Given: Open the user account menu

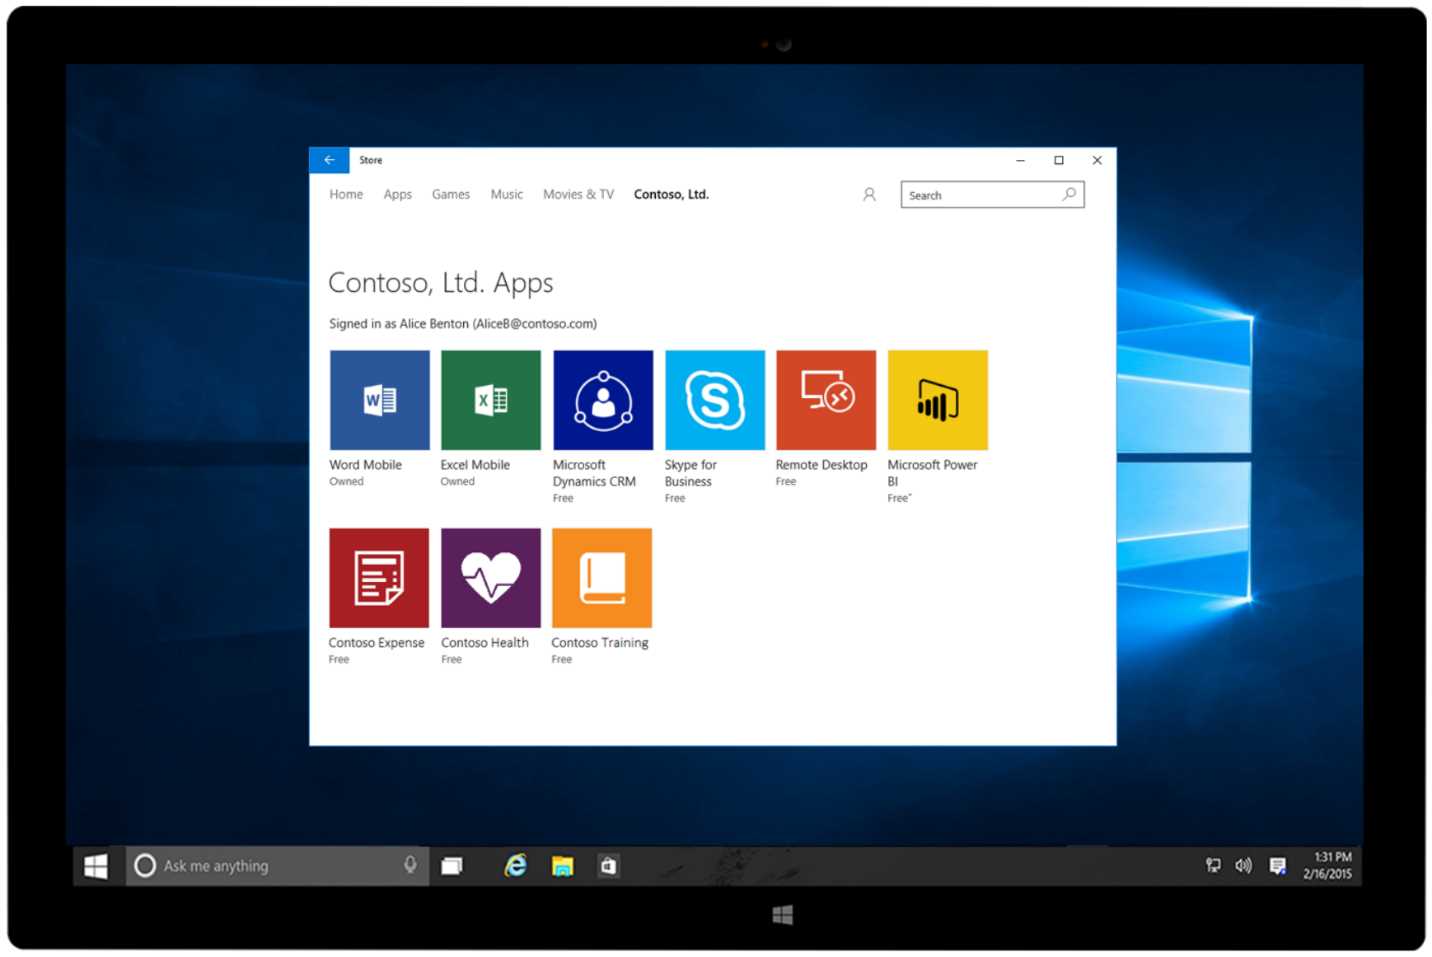Looking at the screenshot, I should click(868, 194).
